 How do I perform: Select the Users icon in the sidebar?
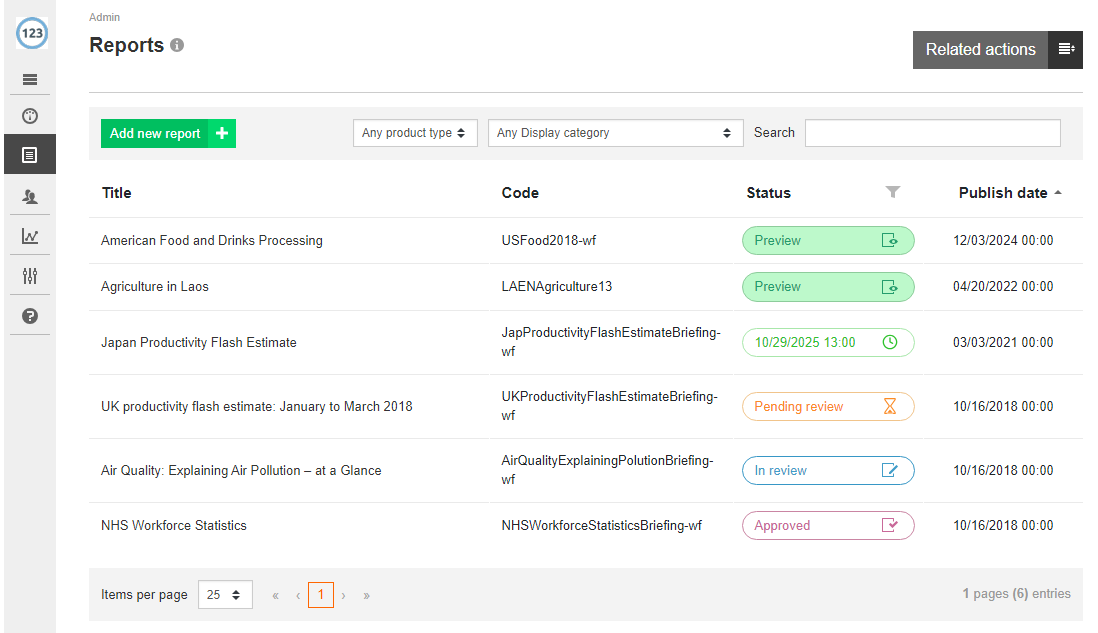(x=29, y=195)
